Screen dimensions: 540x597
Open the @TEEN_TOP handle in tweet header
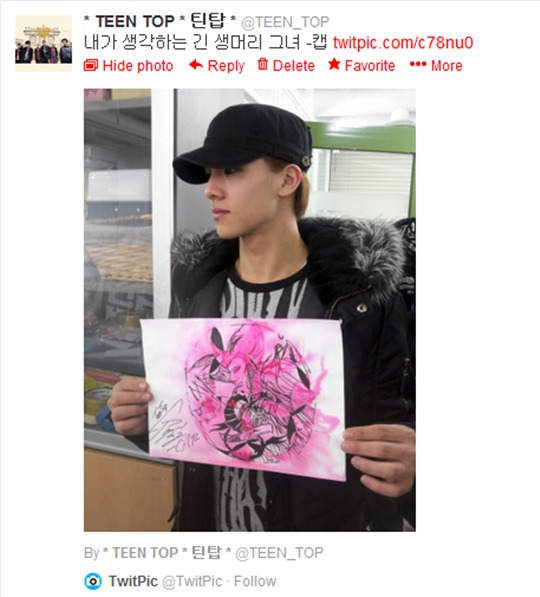285,22
